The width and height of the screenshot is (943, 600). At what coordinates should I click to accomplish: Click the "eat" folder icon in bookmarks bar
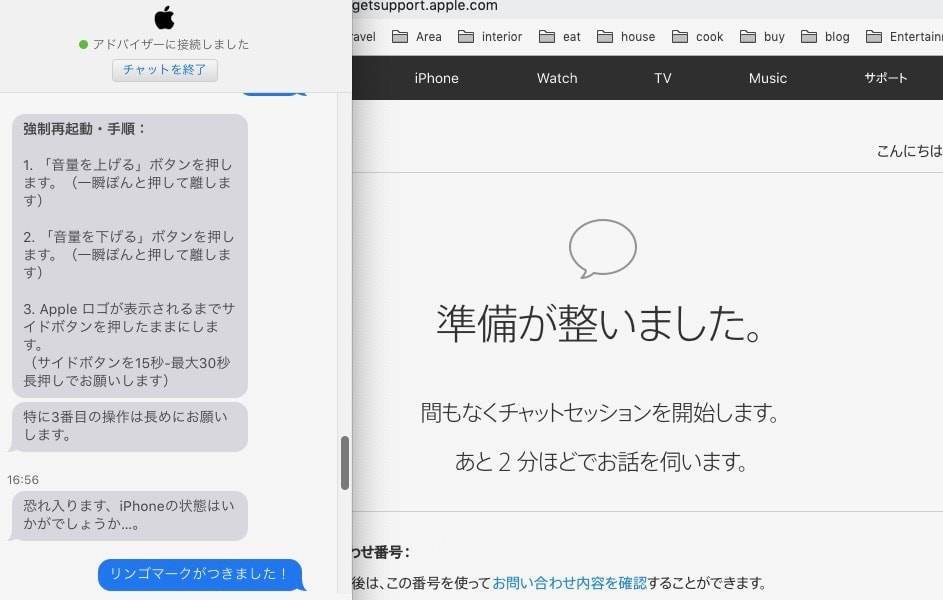point(548,36)
